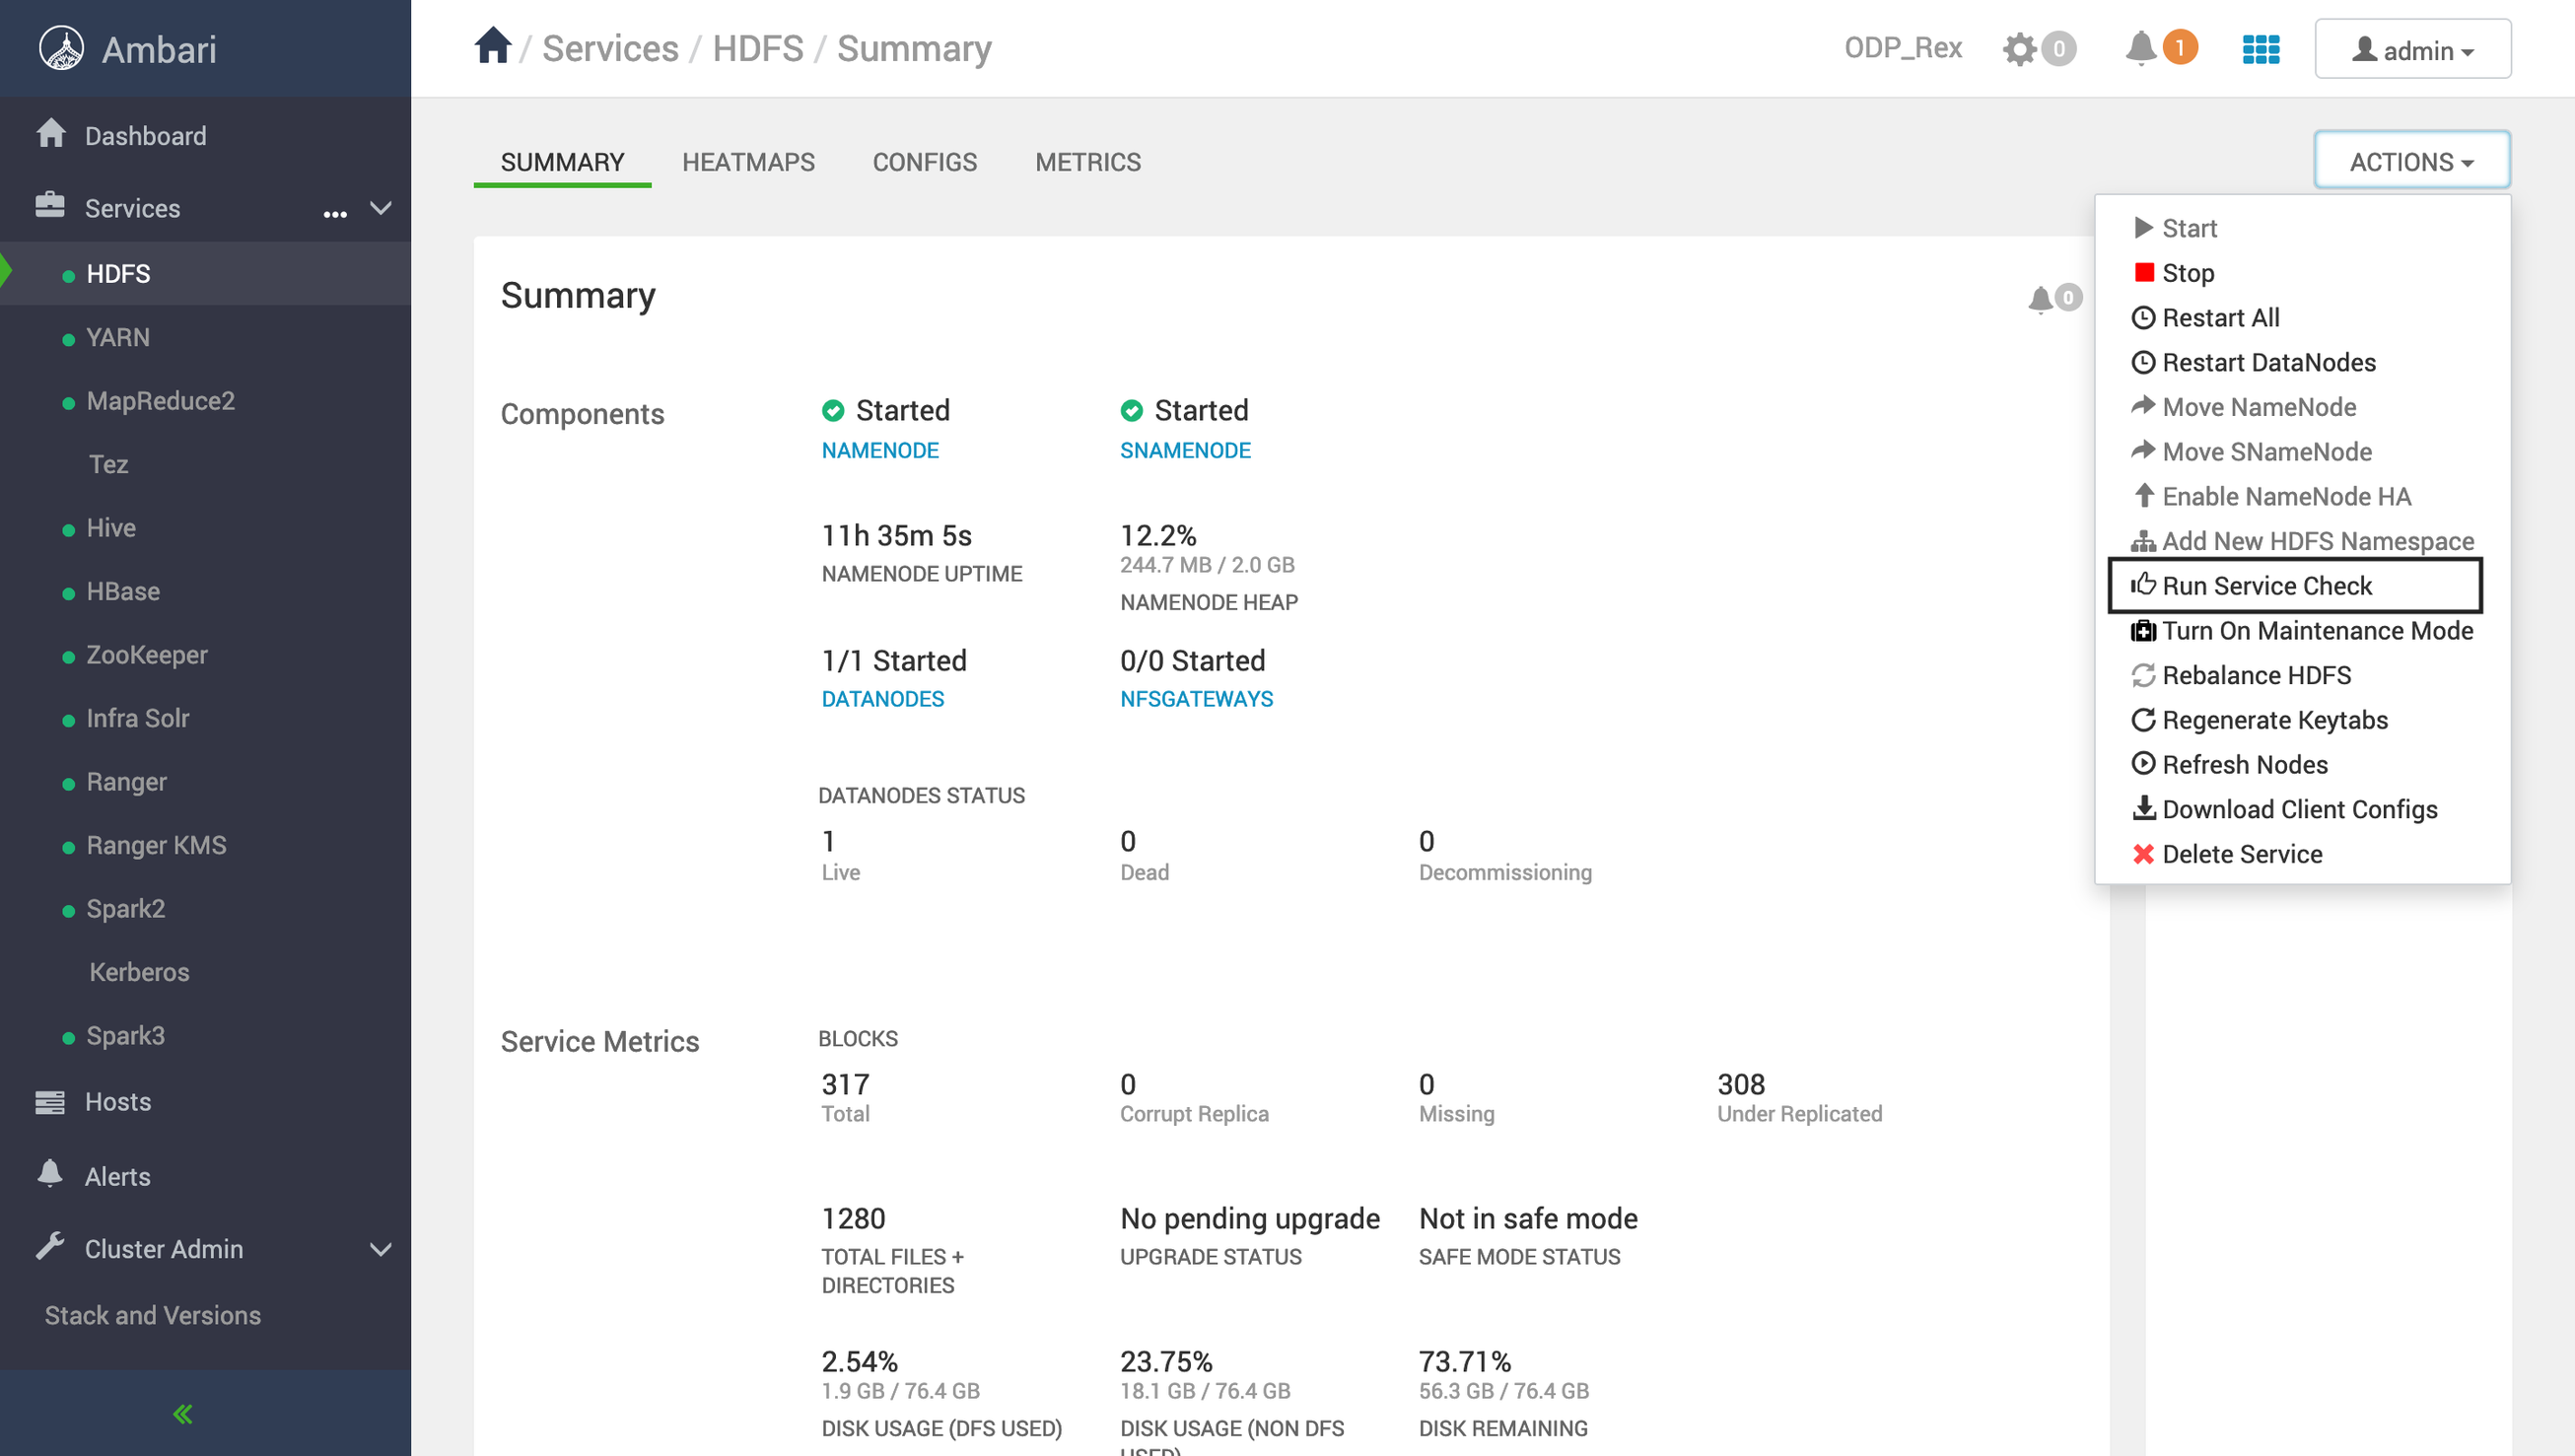
Task: Collapse the Services sidebar section
Action: pos(381,208)
